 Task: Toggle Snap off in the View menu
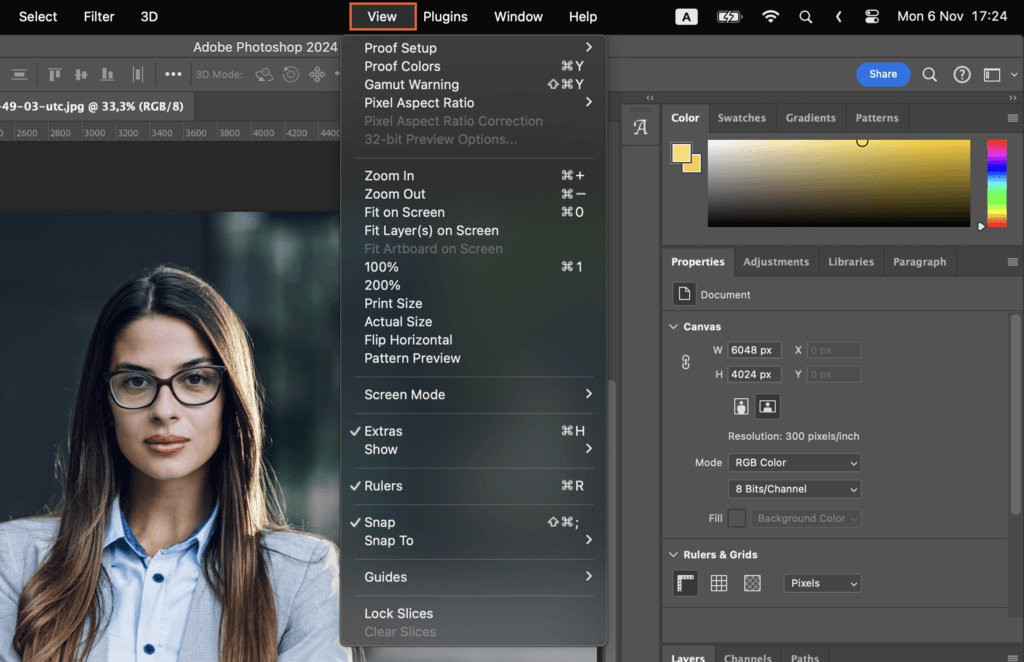point(378,522)
